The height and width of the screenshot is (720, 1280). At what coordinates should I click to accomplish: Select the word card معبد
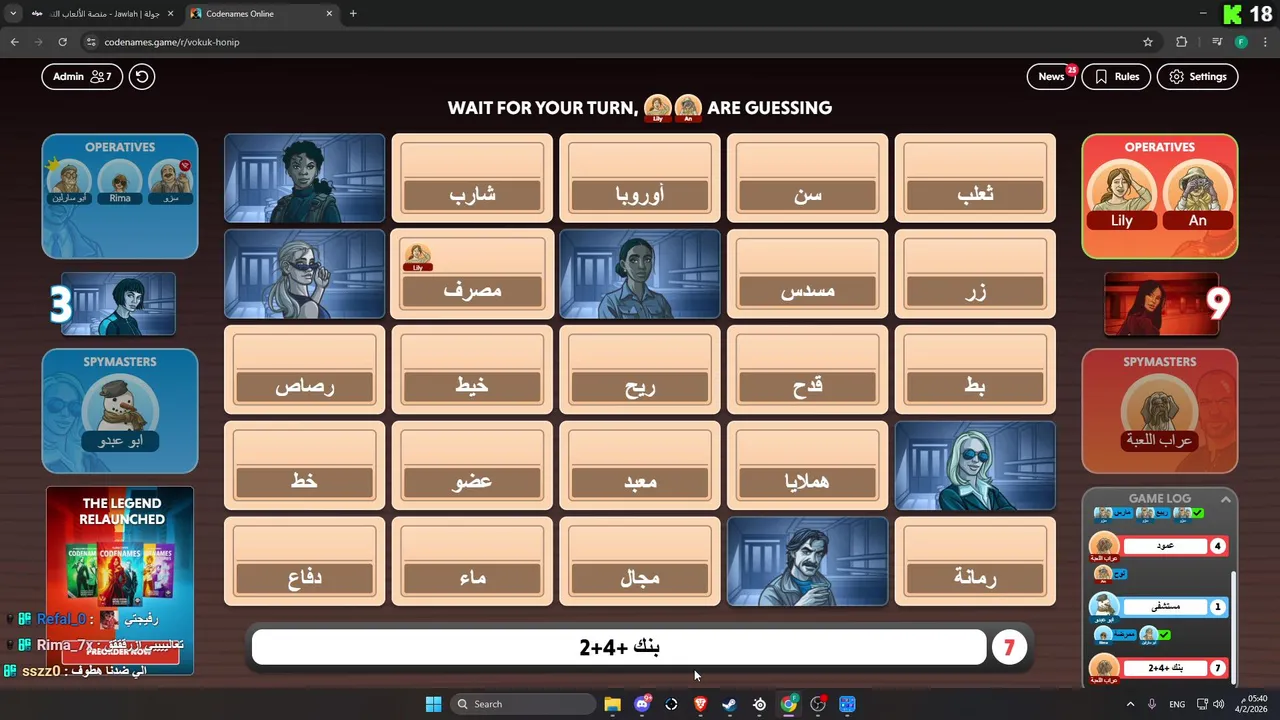pos(640,466)
